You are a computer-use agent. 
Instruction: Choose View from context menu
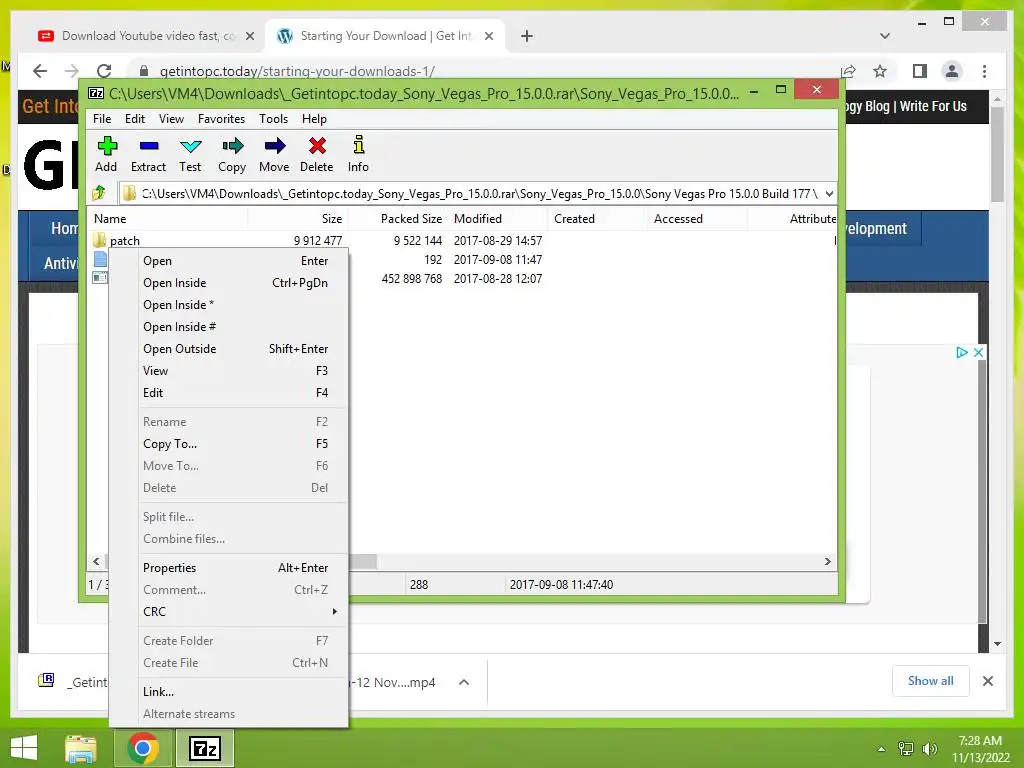coord(229,371)
